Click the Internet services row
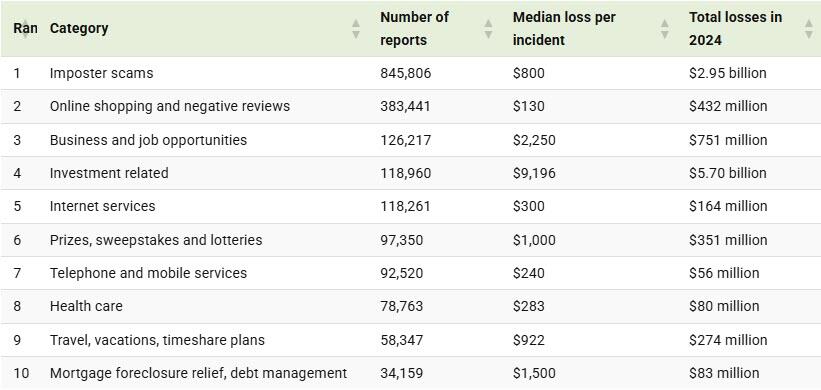 [x=410, y=206]
